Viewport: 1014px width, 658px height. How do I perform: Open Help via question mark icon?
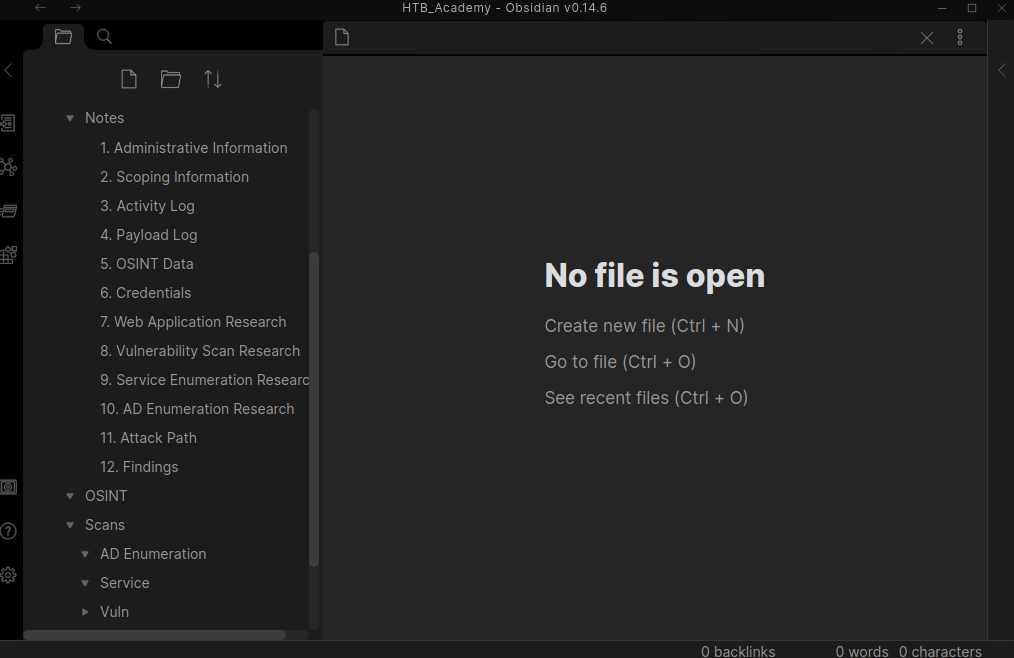click(8, 531)
